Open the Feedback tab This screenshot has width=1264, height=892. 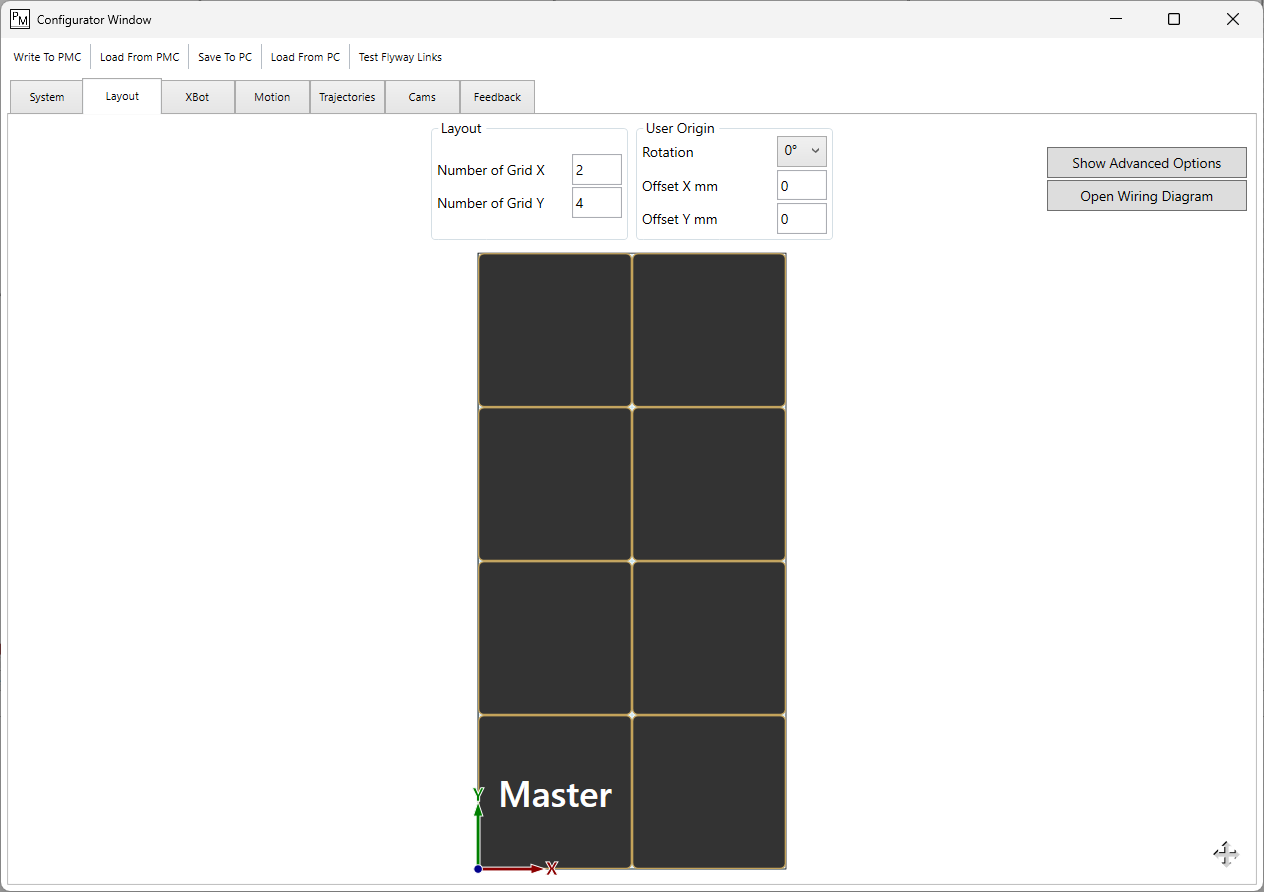[x=497, y=97]
